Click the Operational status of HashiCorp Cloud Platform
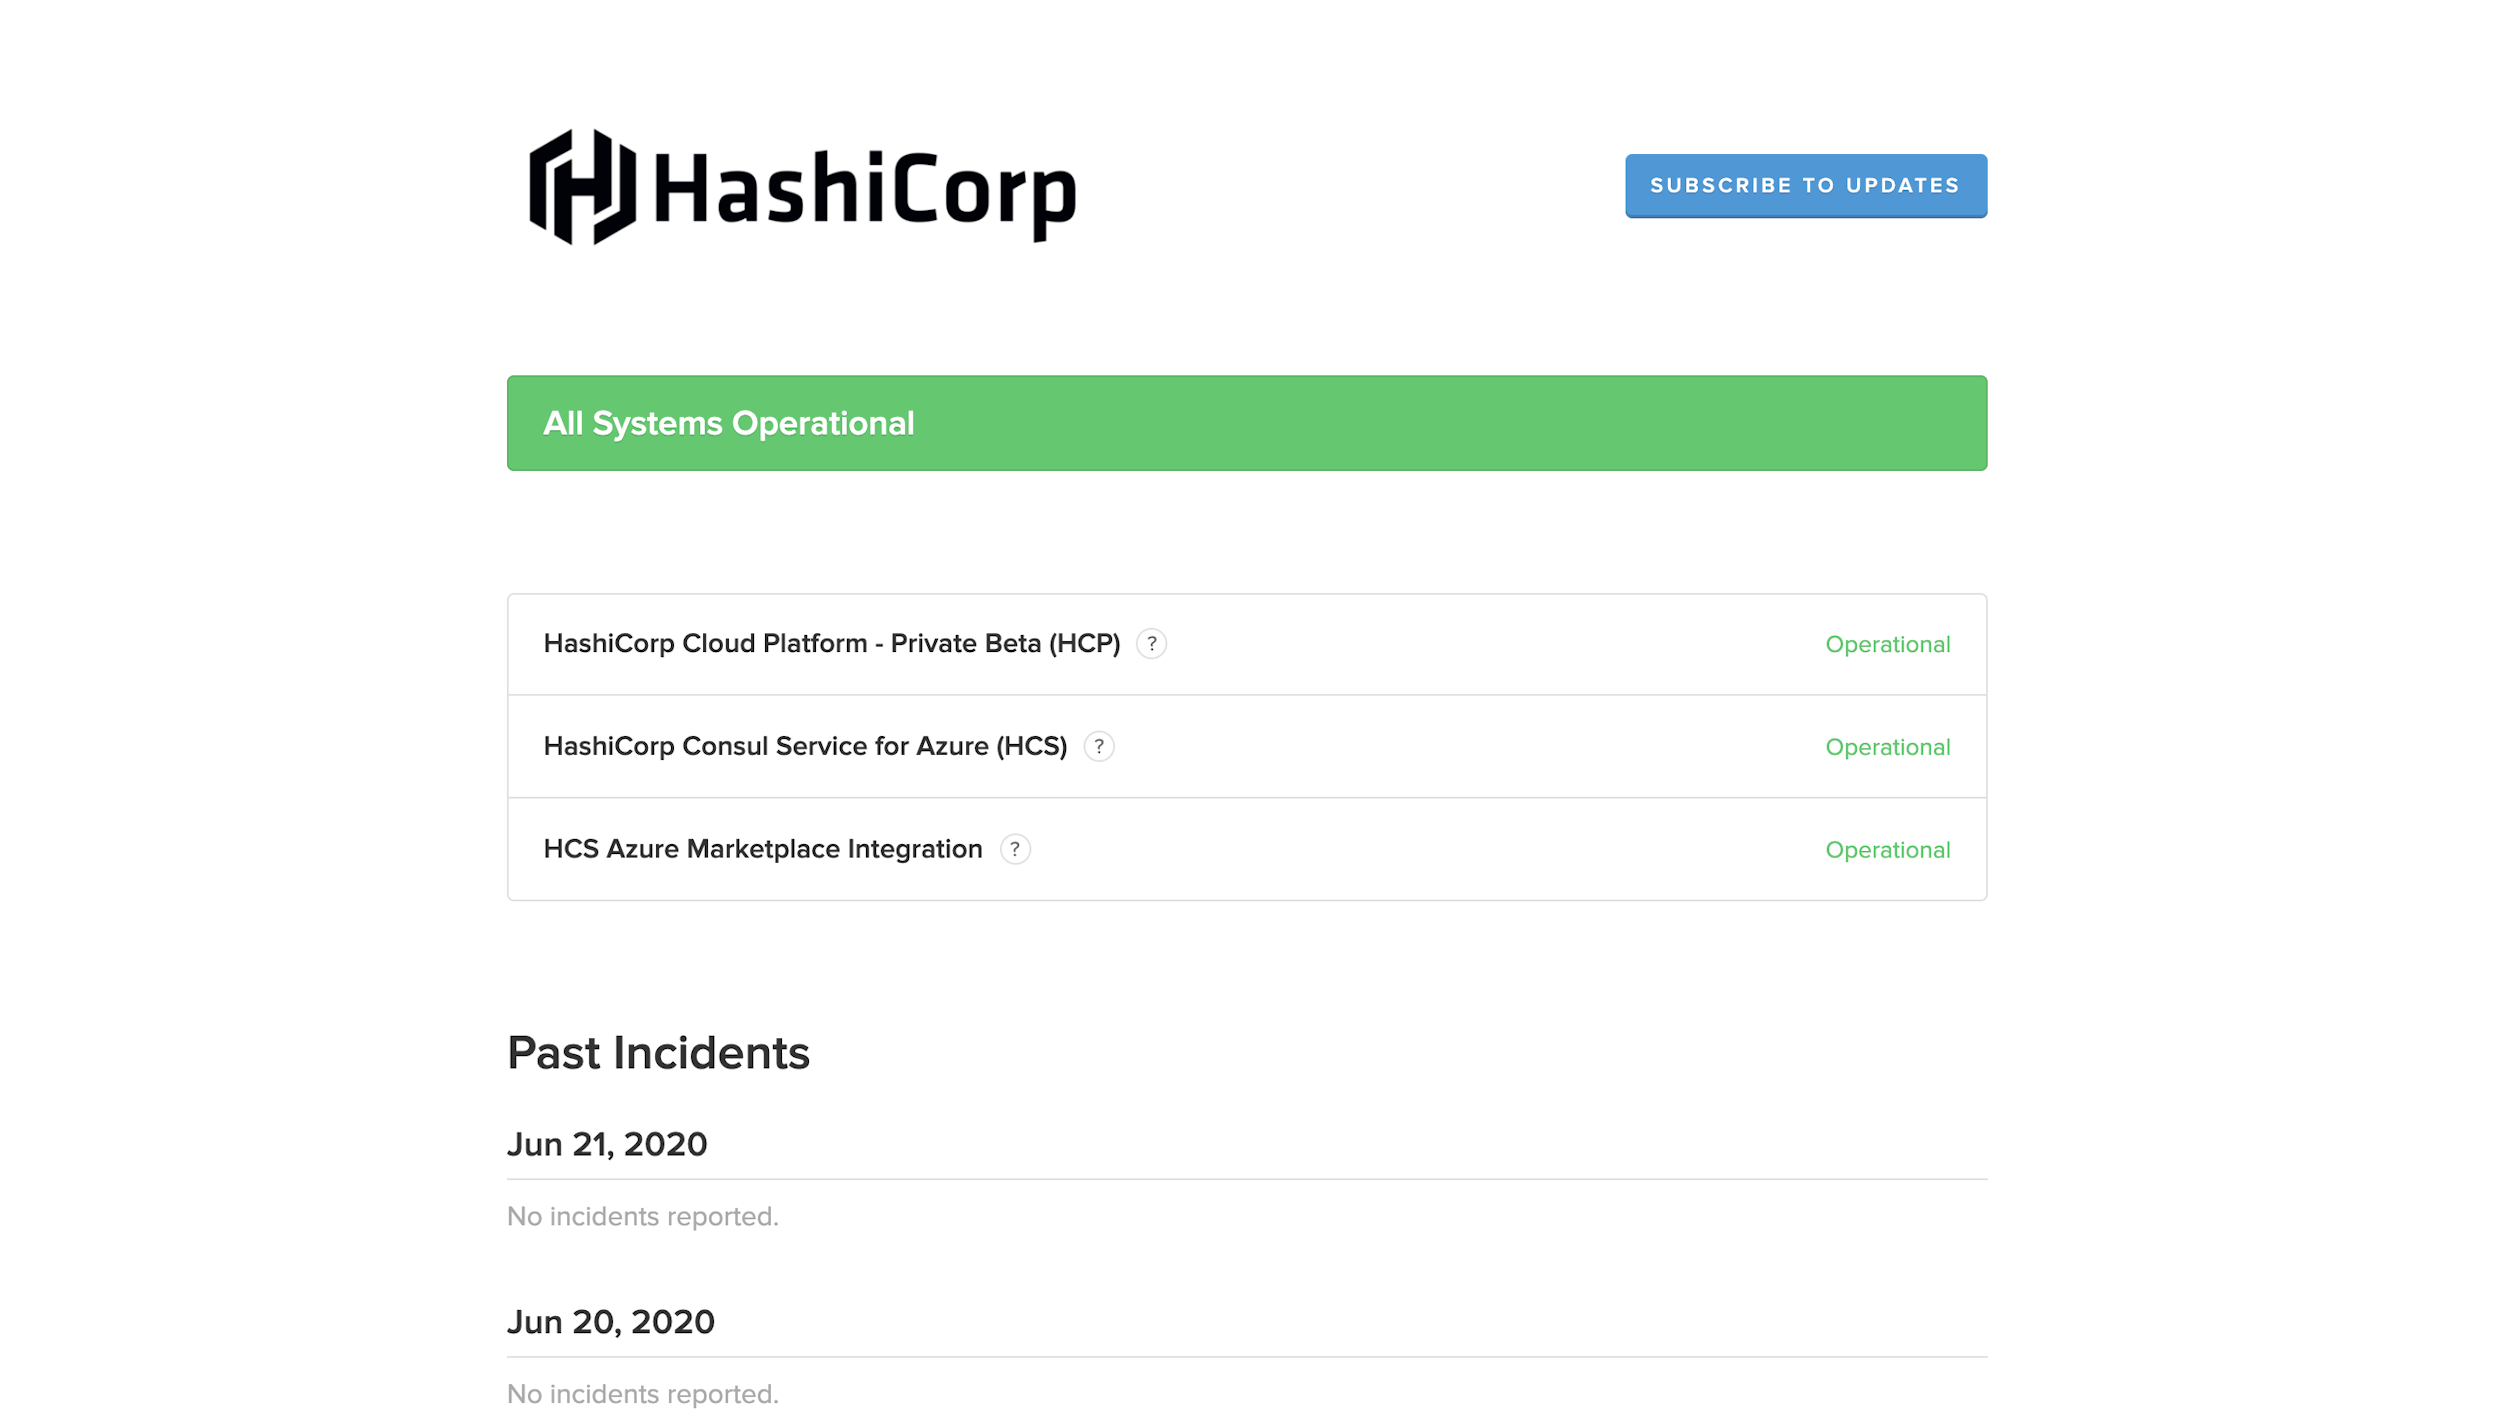The height and width of the screenshot is (1424, 2500). 1888,644
